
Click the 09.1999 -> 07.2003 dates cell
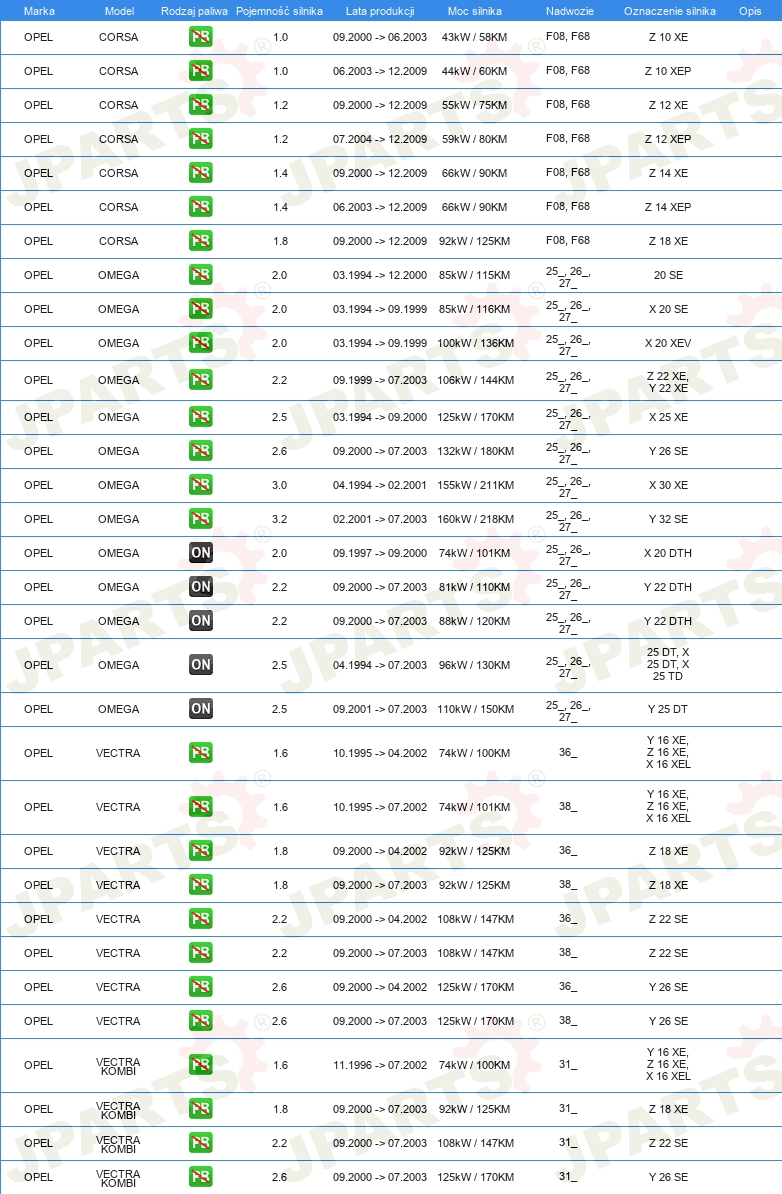click(380, 381)
